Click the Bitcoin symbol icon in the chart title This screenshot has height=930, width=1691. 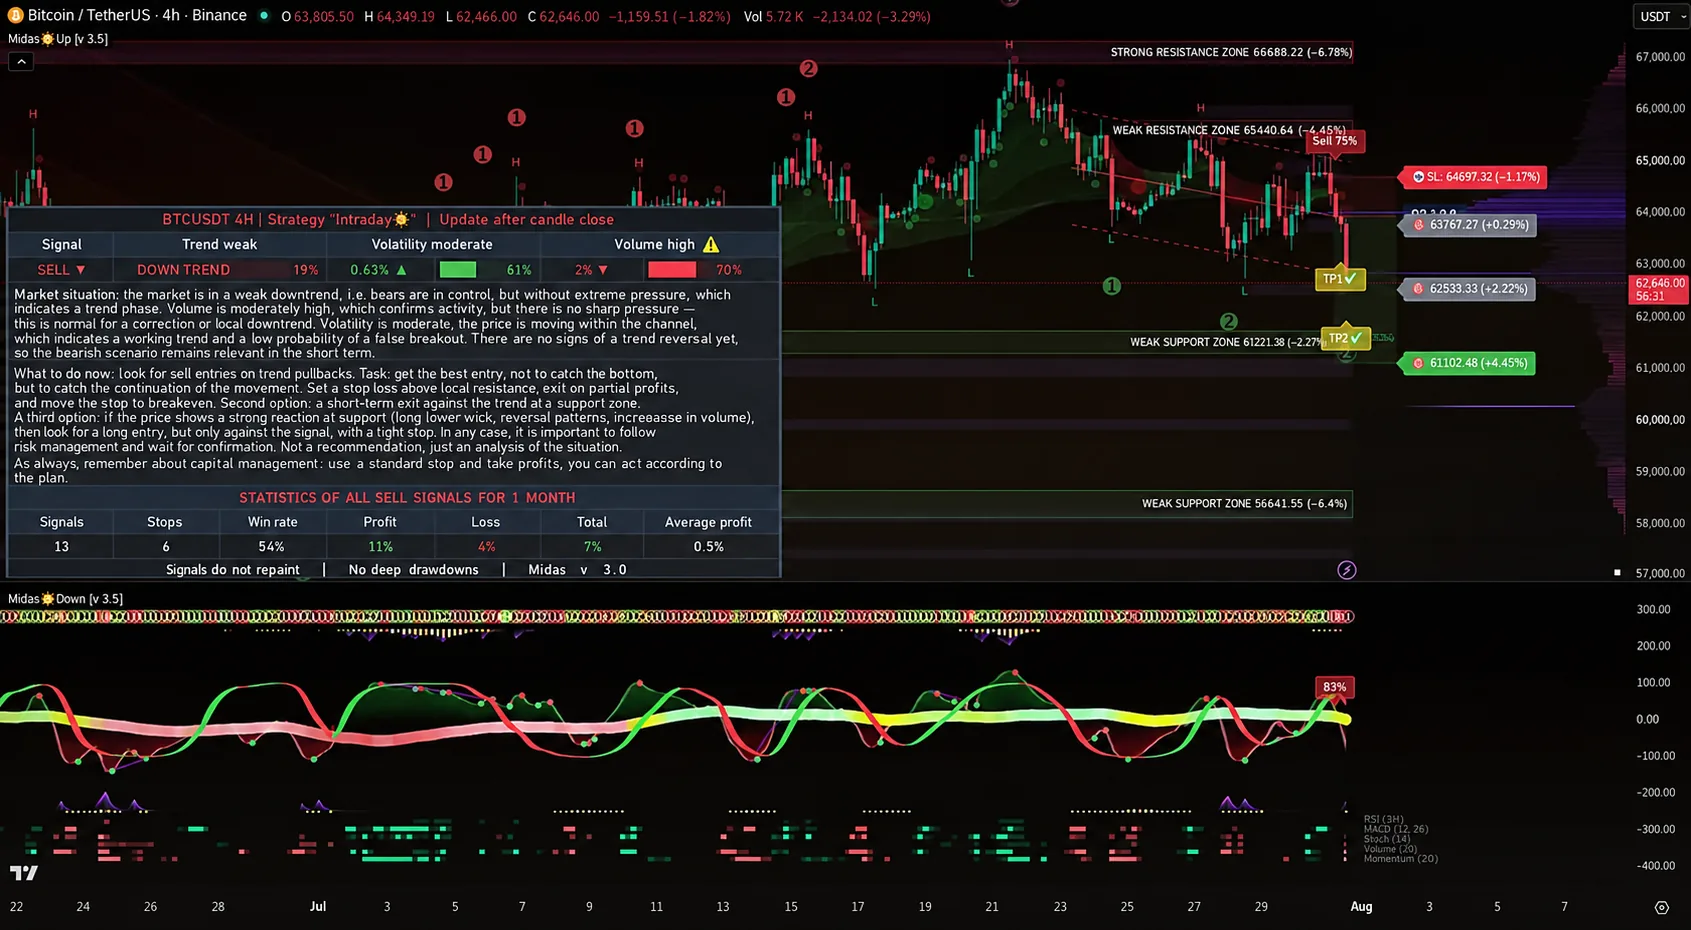pyautogui.click(x=16, y=16)
